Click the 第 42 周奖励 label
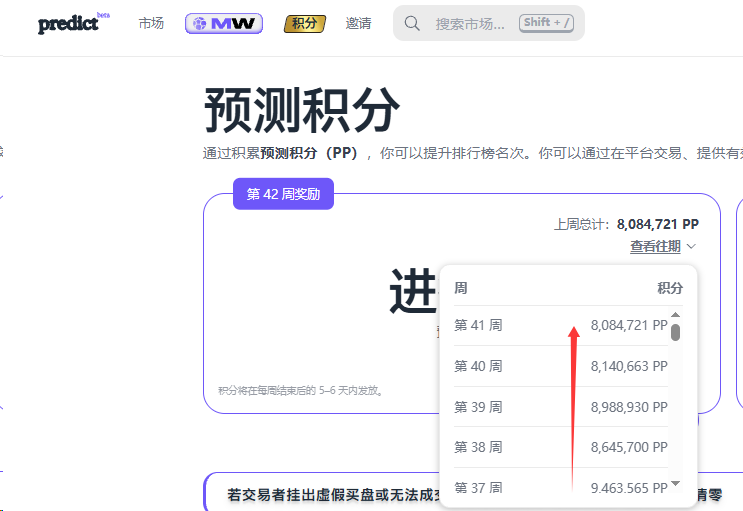 pos(283,194)
